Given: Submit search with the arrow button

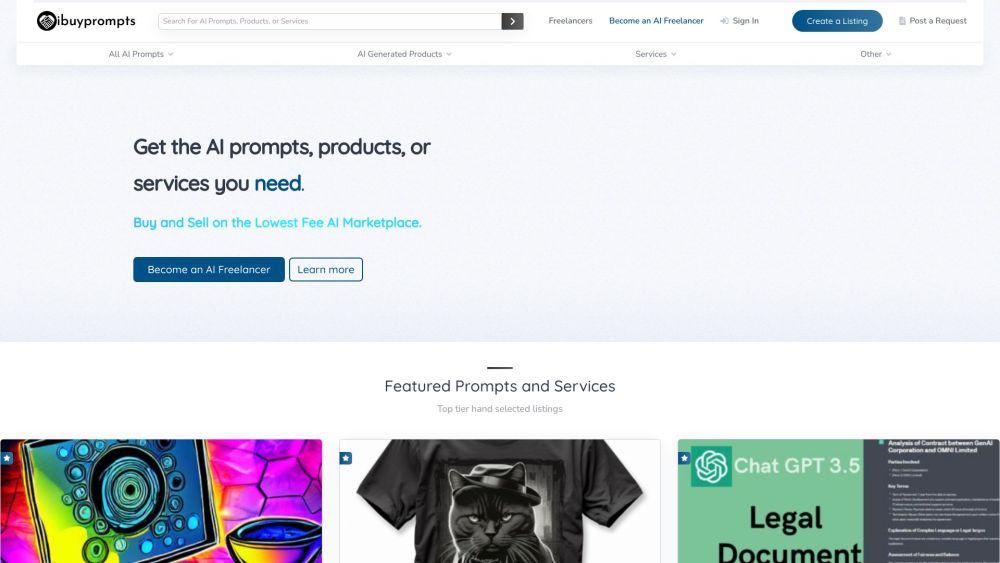Looking at the screenshot, I should [x=512, y=21].
